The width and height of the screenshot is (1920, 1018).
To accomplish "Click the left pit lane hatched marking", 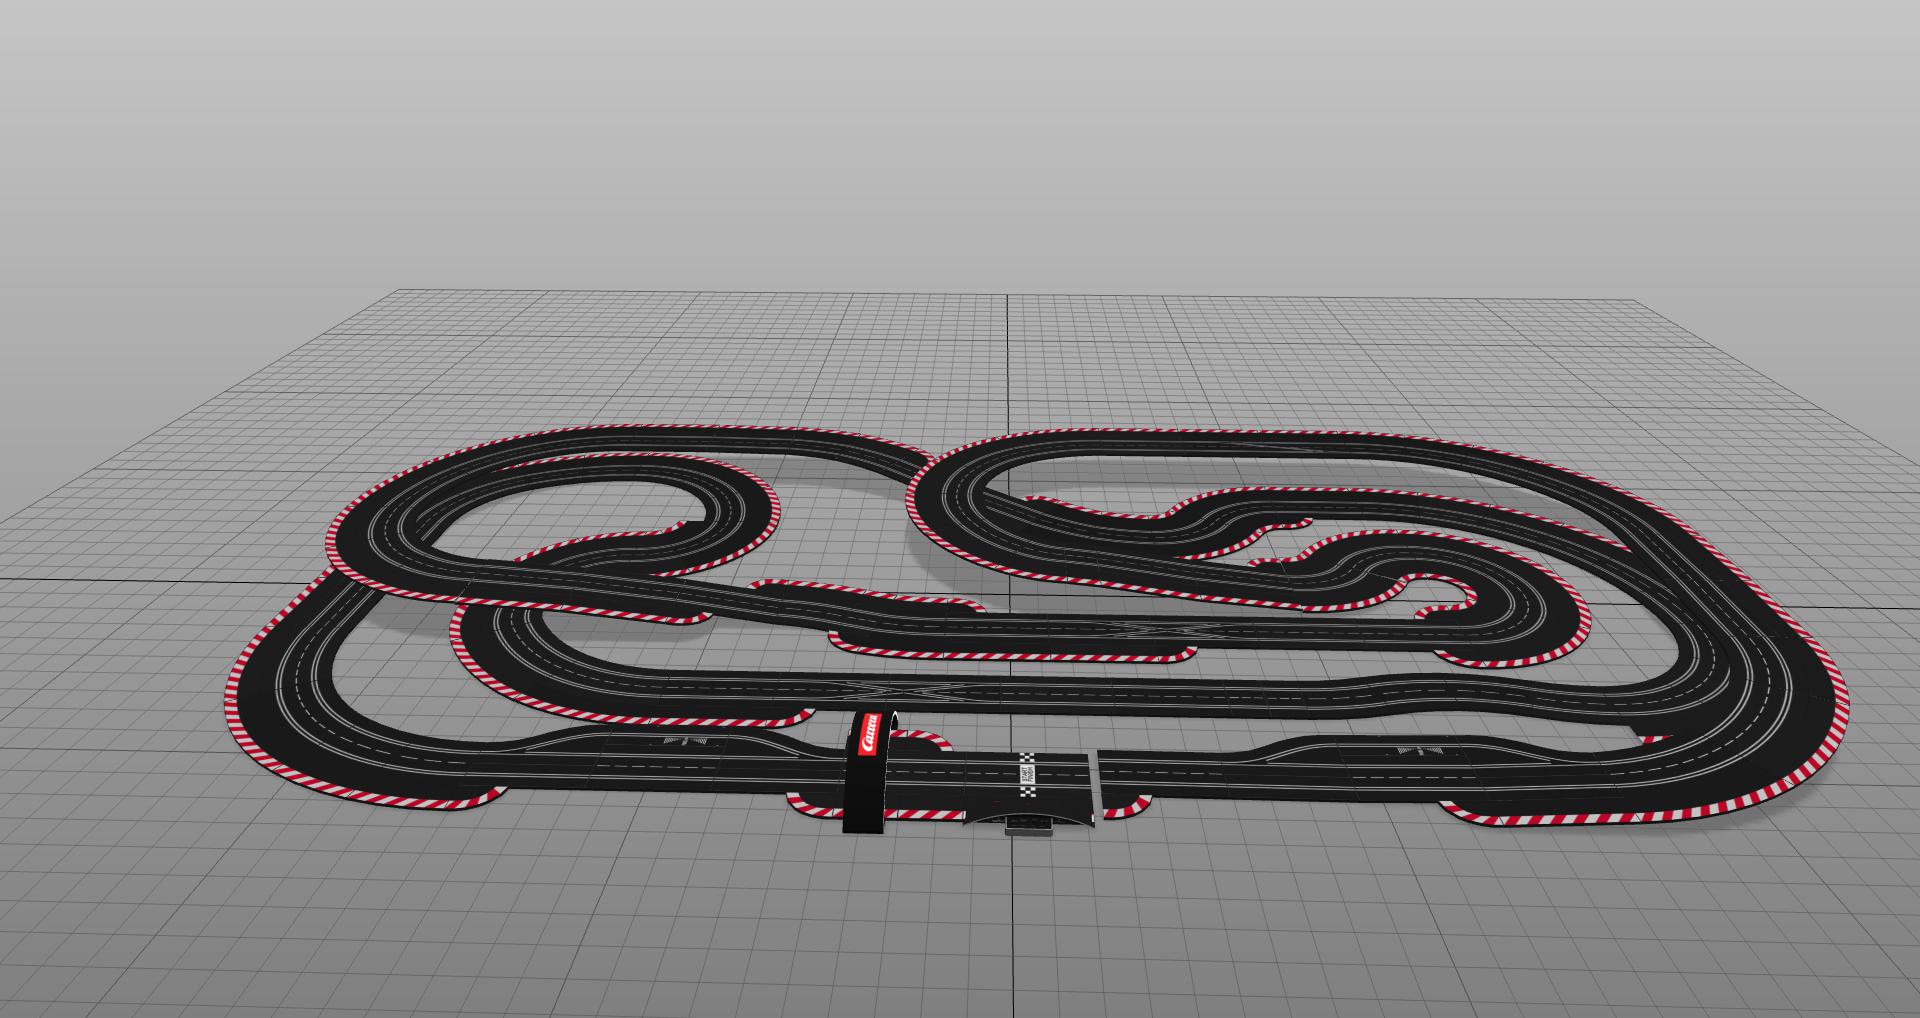I will 683,741.
